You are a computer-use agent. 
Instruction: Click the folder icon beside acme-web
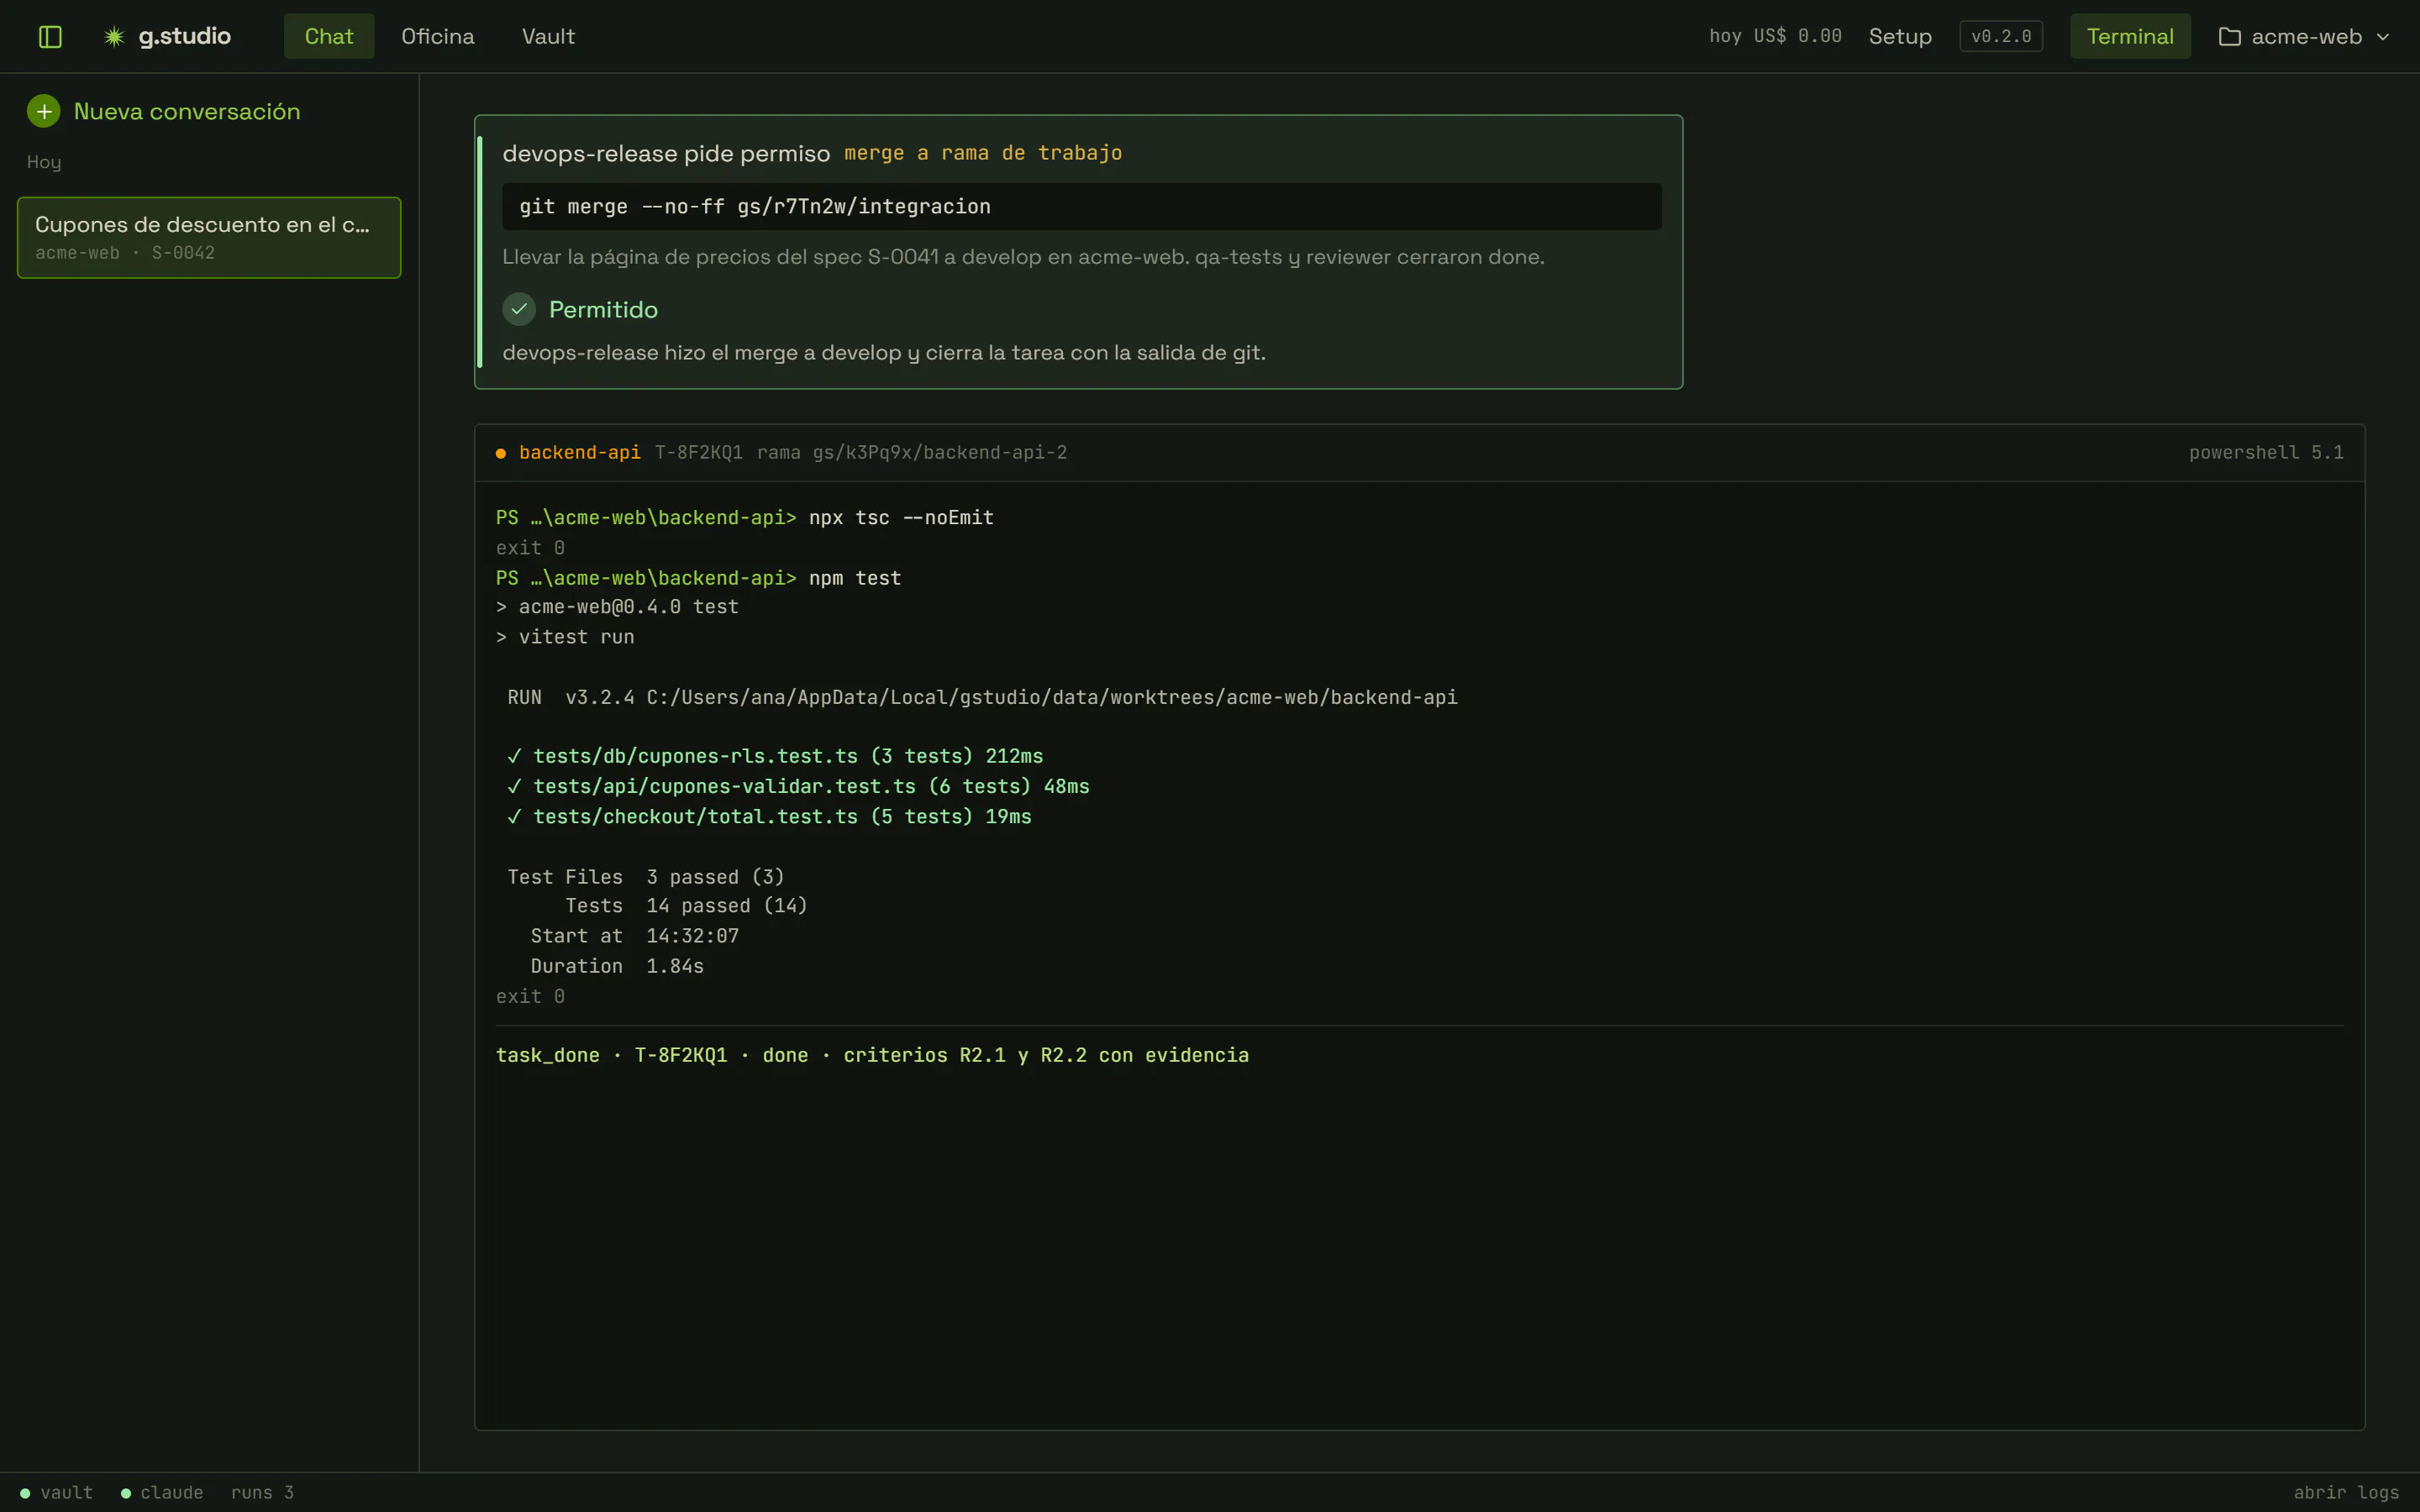2229,37
